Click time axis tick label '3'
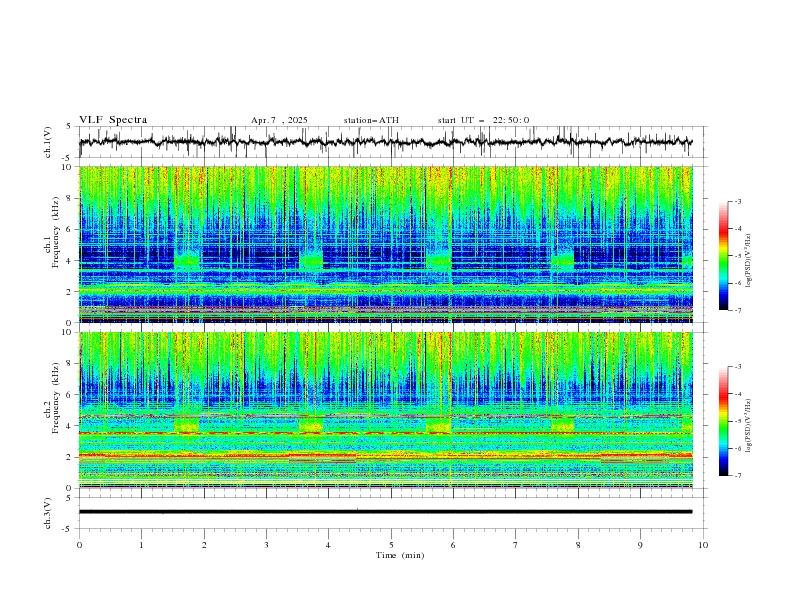 tap(266, 545)
